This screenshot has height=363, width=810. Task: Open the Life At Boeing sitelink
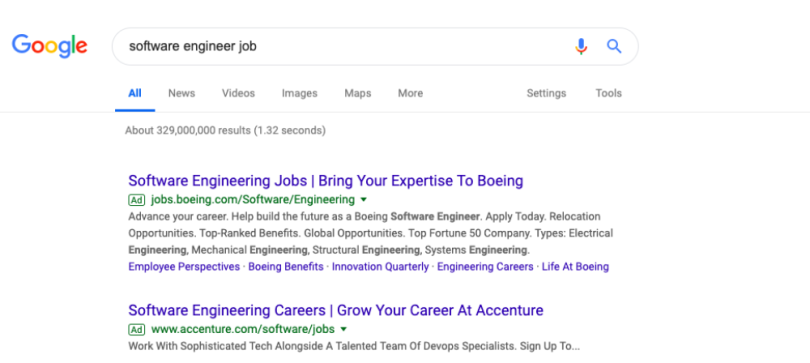pos(575,267)
